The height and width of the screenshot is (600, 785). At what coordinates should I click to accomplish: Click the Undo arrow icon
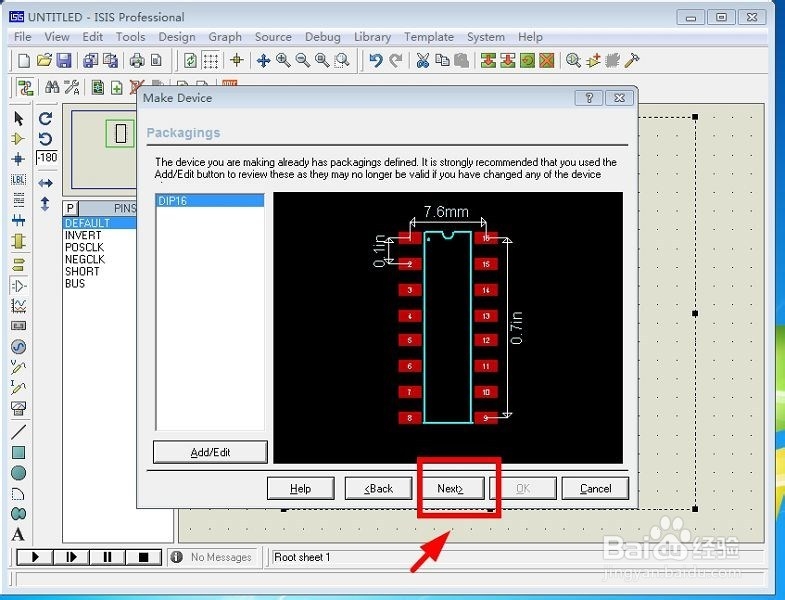(375, 61)
